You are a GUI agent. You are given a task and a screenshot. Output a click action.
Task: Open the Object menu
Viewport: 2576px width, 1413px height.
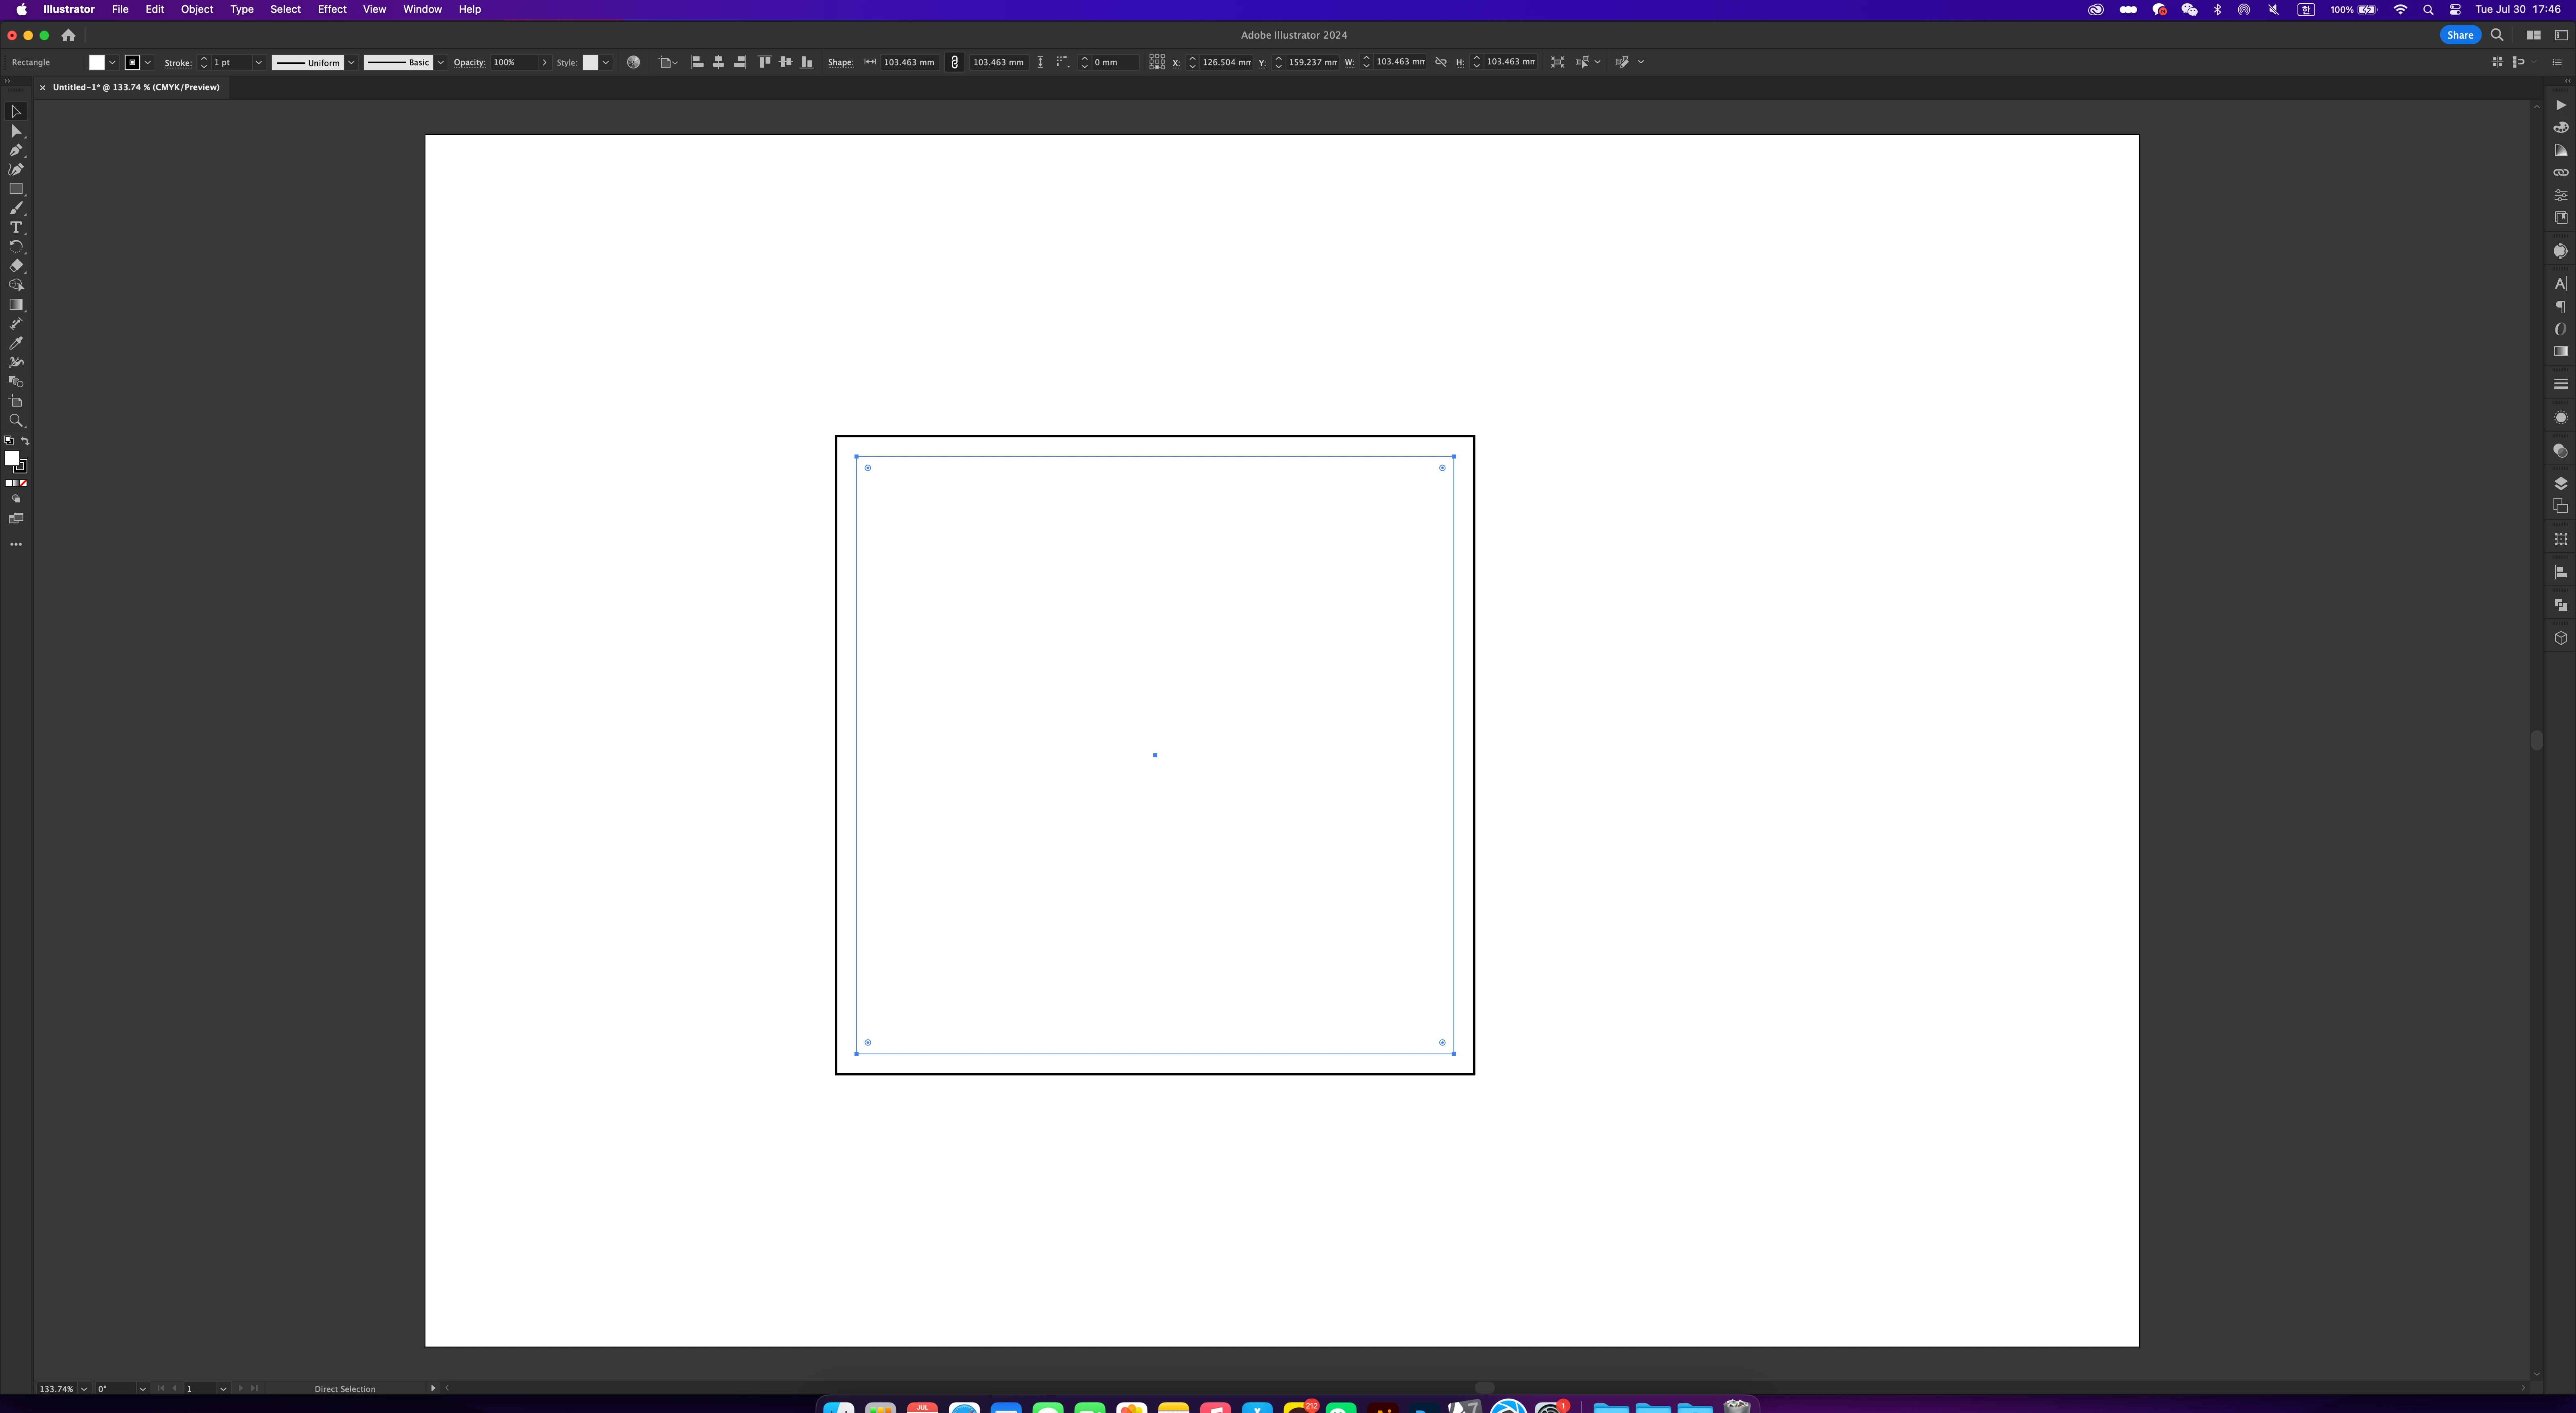click(x=196, y=9)
